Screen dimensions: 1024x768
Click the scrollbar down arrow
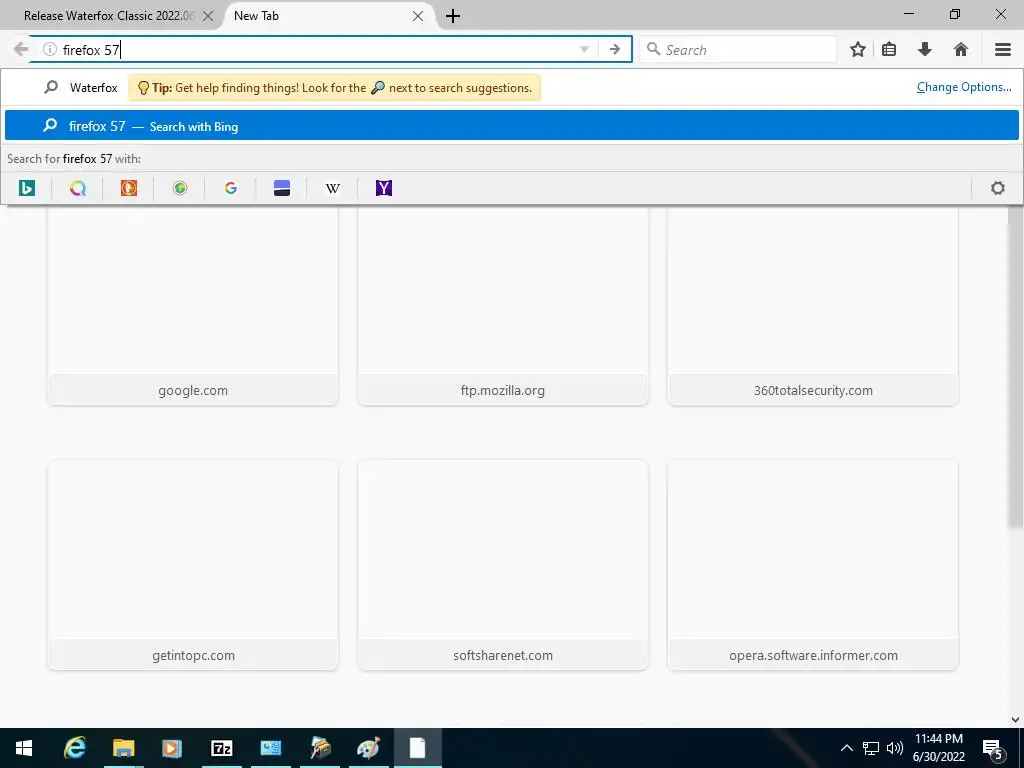pos(1016,720)
